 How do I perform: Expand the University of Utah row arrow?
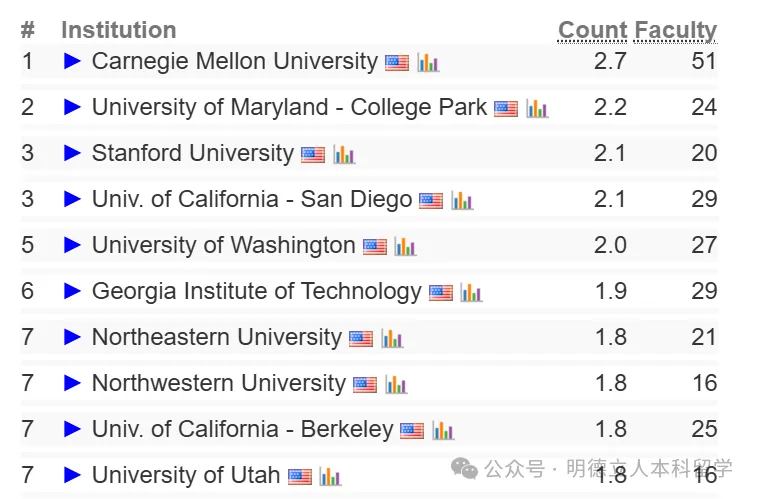tap(72, 475)
